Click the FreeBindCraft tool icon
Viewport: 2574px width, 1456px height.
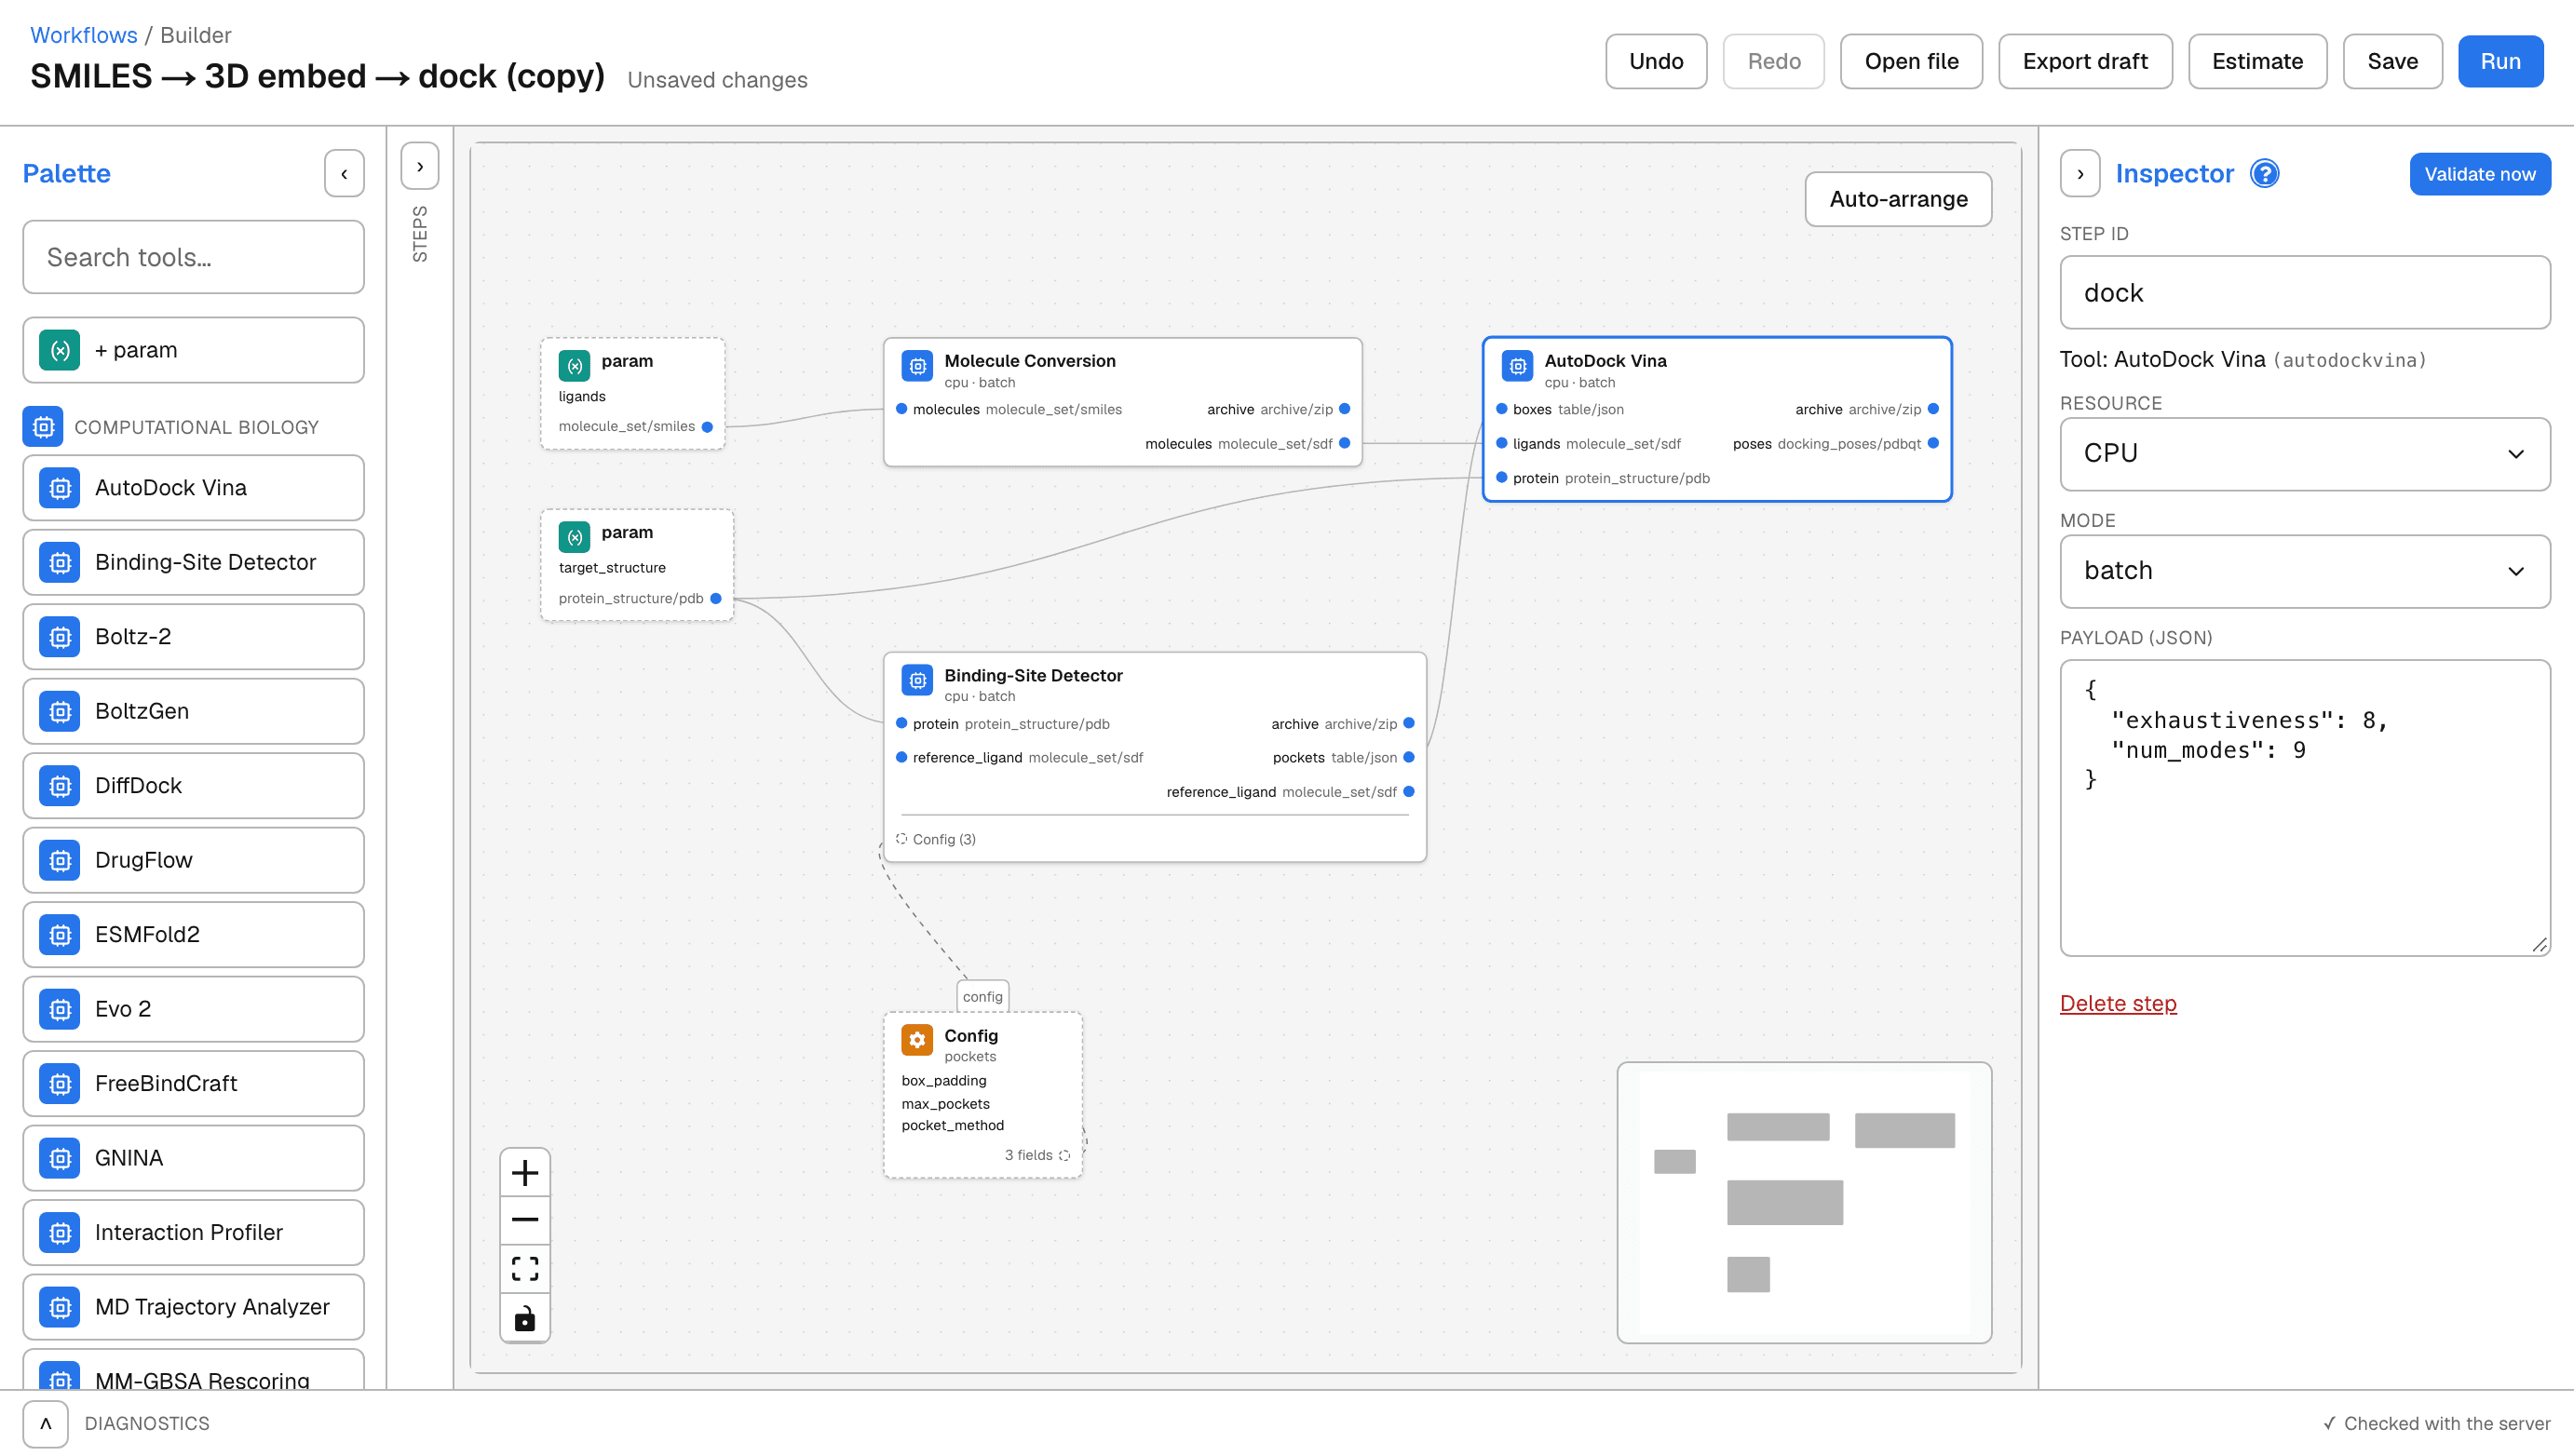60,1084
